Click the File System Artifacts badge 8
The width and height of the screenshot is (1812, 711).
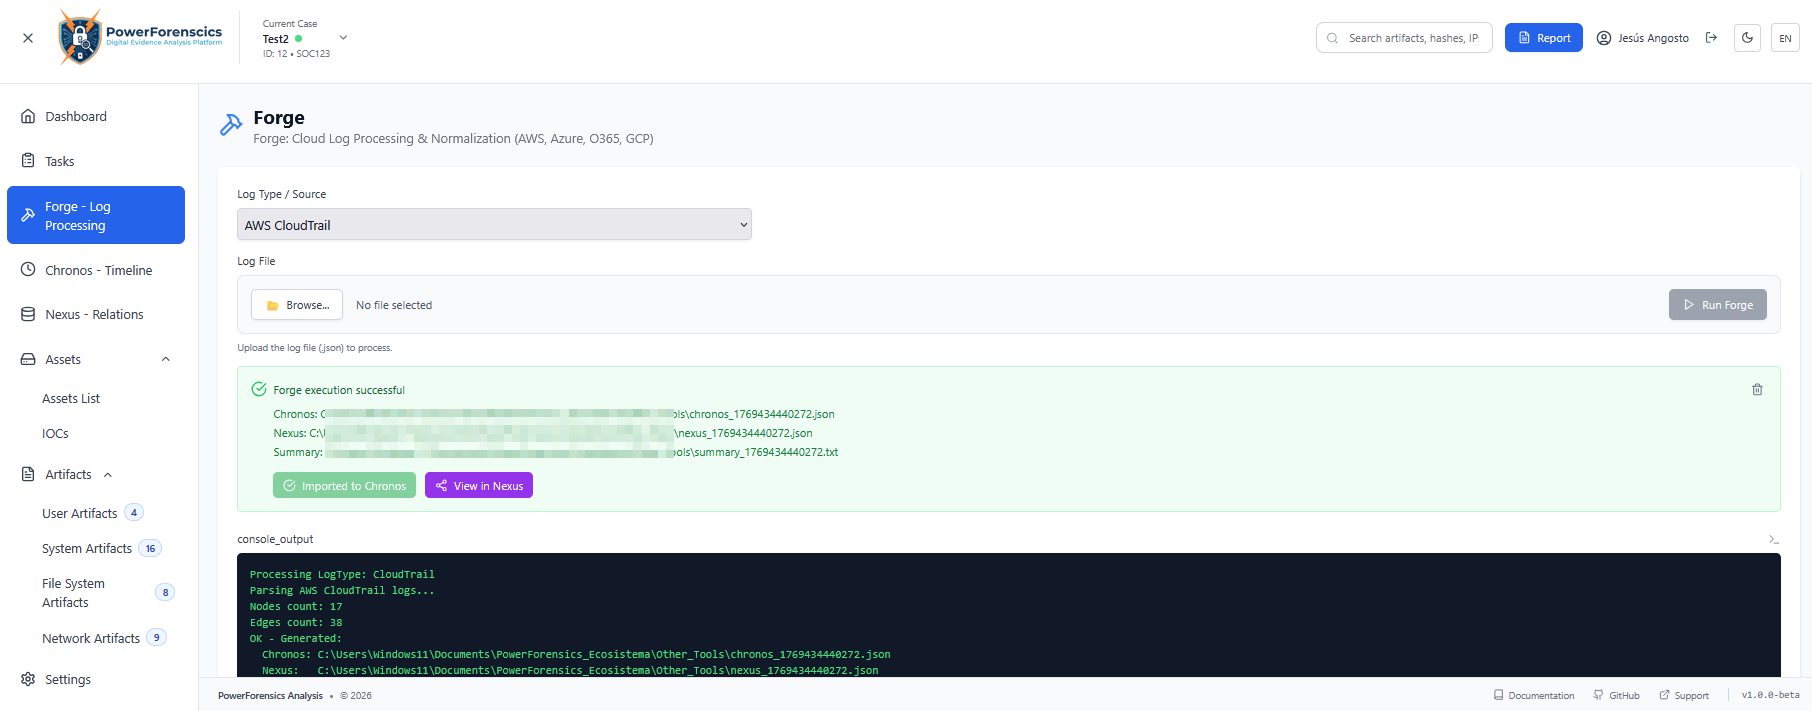coord(165,592)
